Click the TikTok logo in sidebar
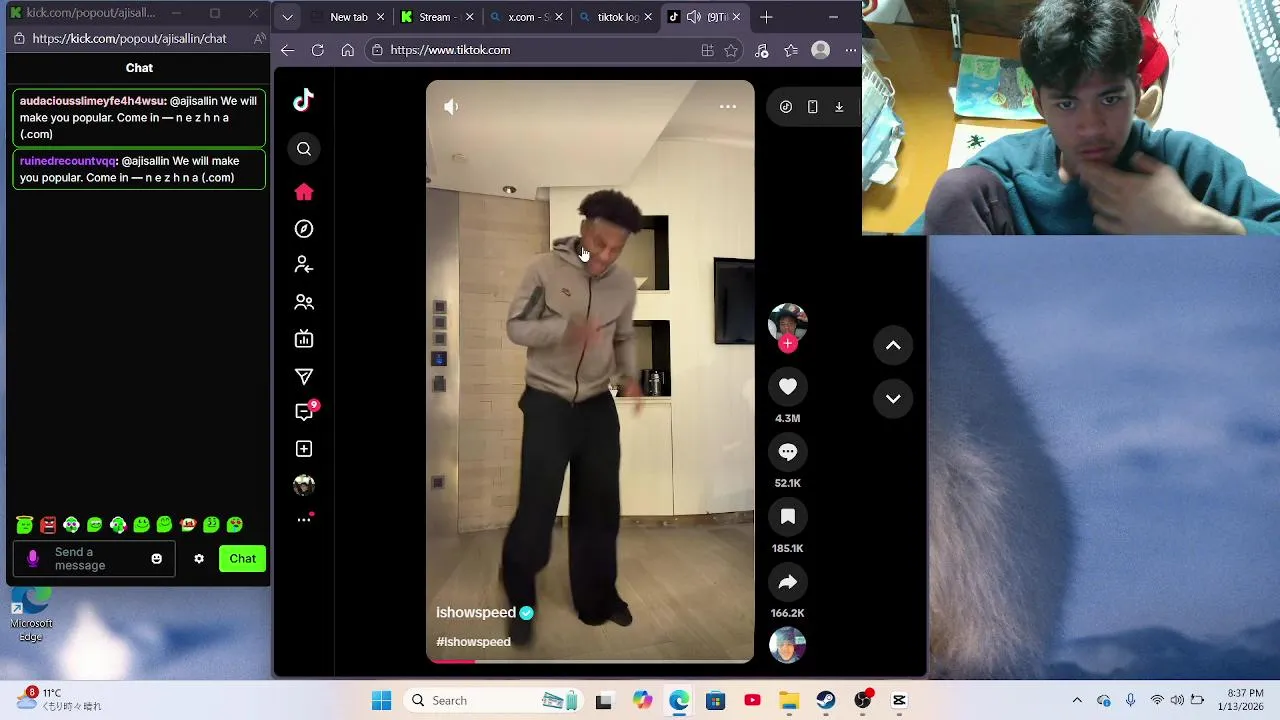1280x720 pixels. click(x=304, y=99)
